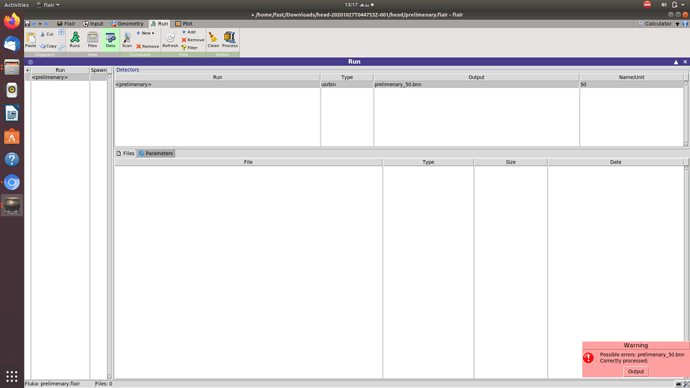Sort by the File column header
690x388 pixels.
pos(248,162)
